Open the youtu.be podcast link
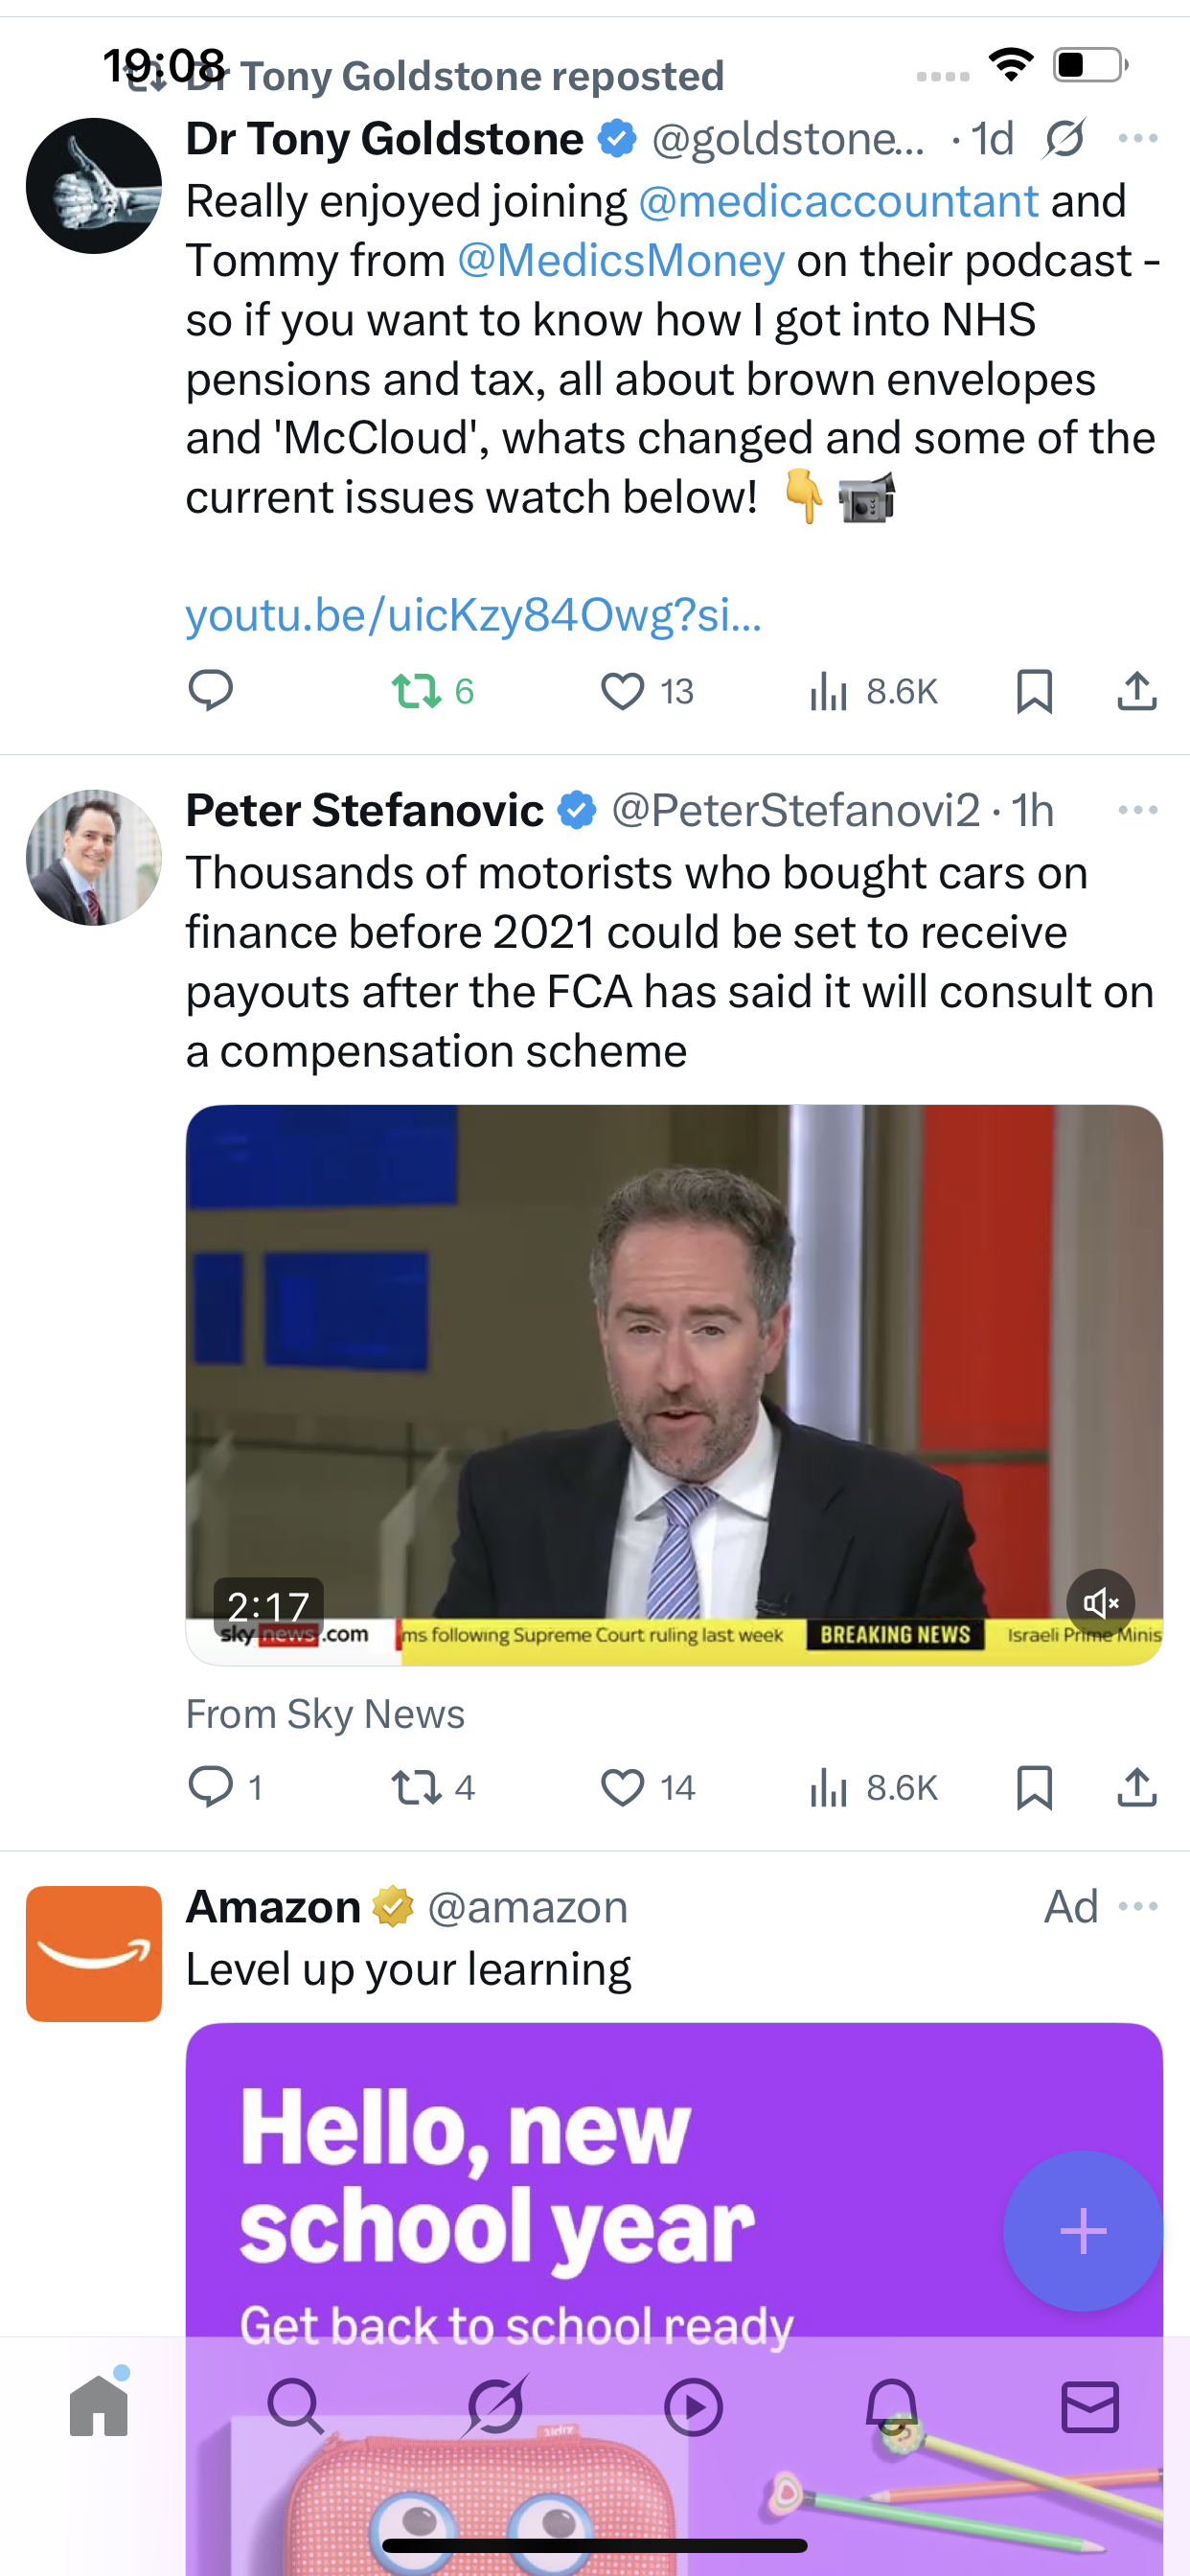 pyautogui.click(x=473, y=615)
